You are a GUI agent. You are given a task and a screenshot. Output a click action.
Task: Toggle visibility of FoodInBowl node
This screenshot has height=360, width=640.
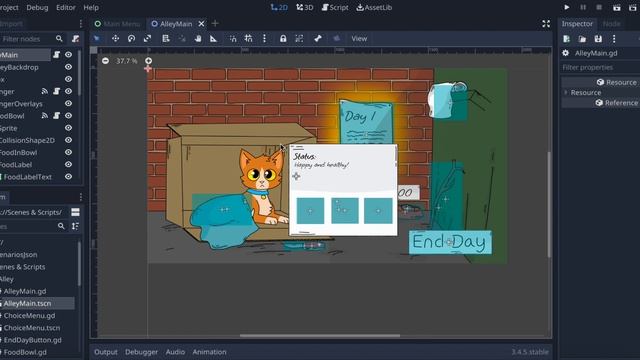(69, 152)
